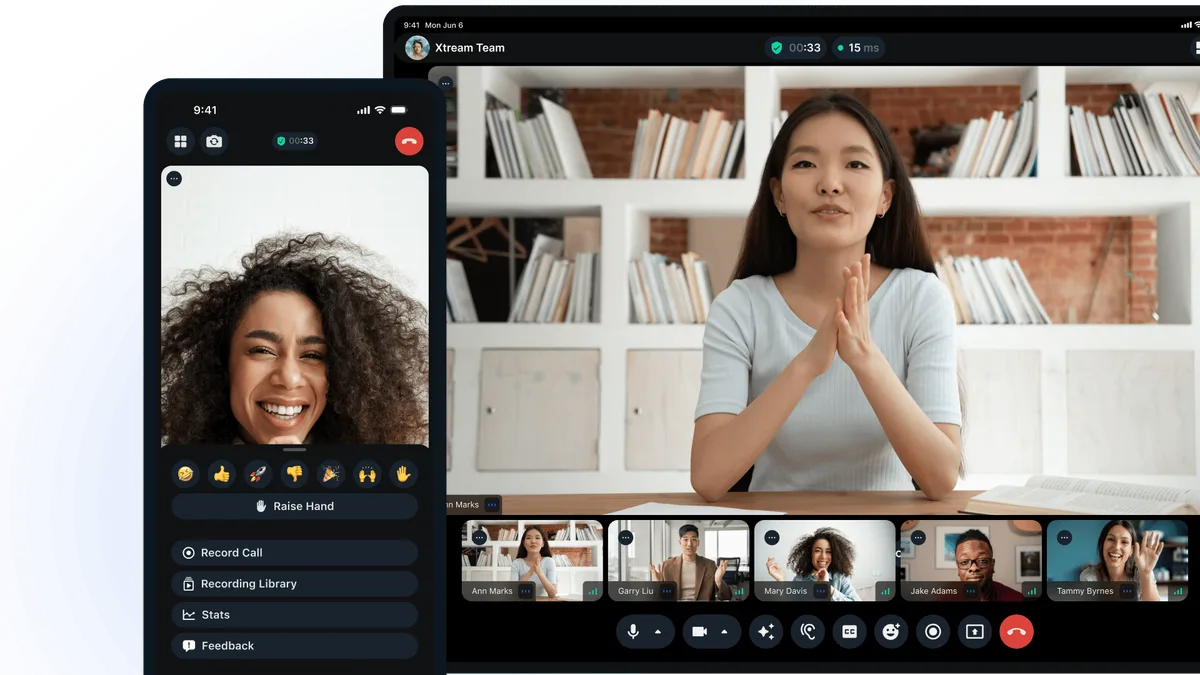Open the more options menu on Garry Liu's tile
The image size is (1200, 675).
click(x=667, y=591)
